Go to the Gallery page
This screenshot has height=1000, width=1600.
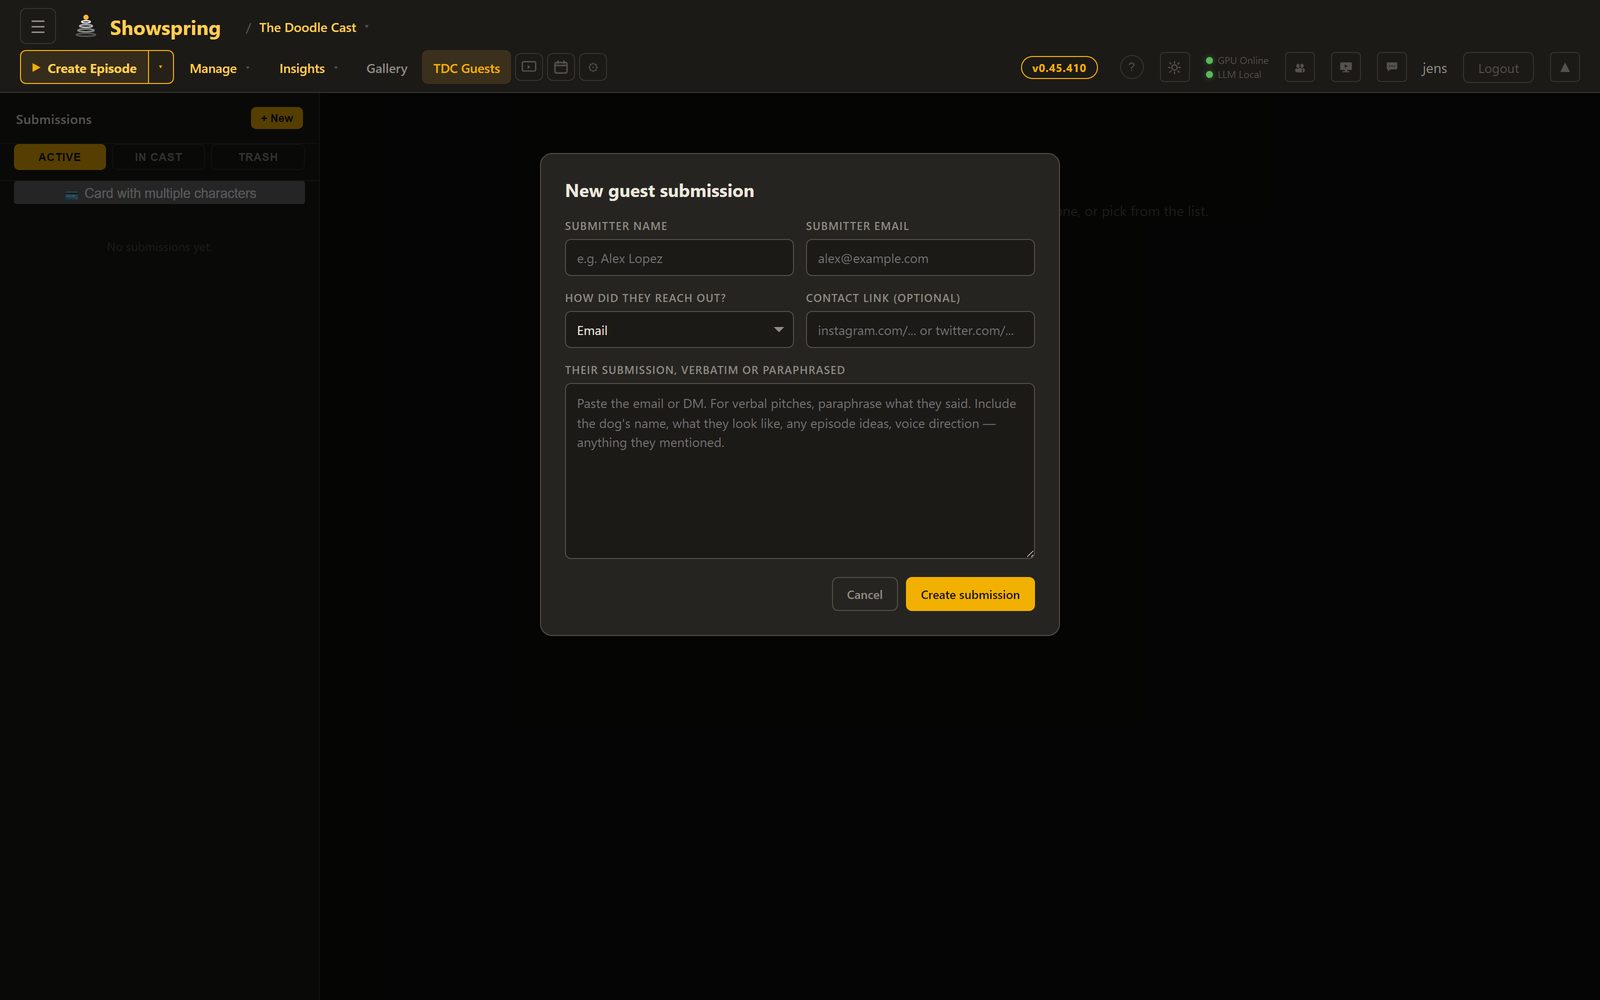pos(387,68)
